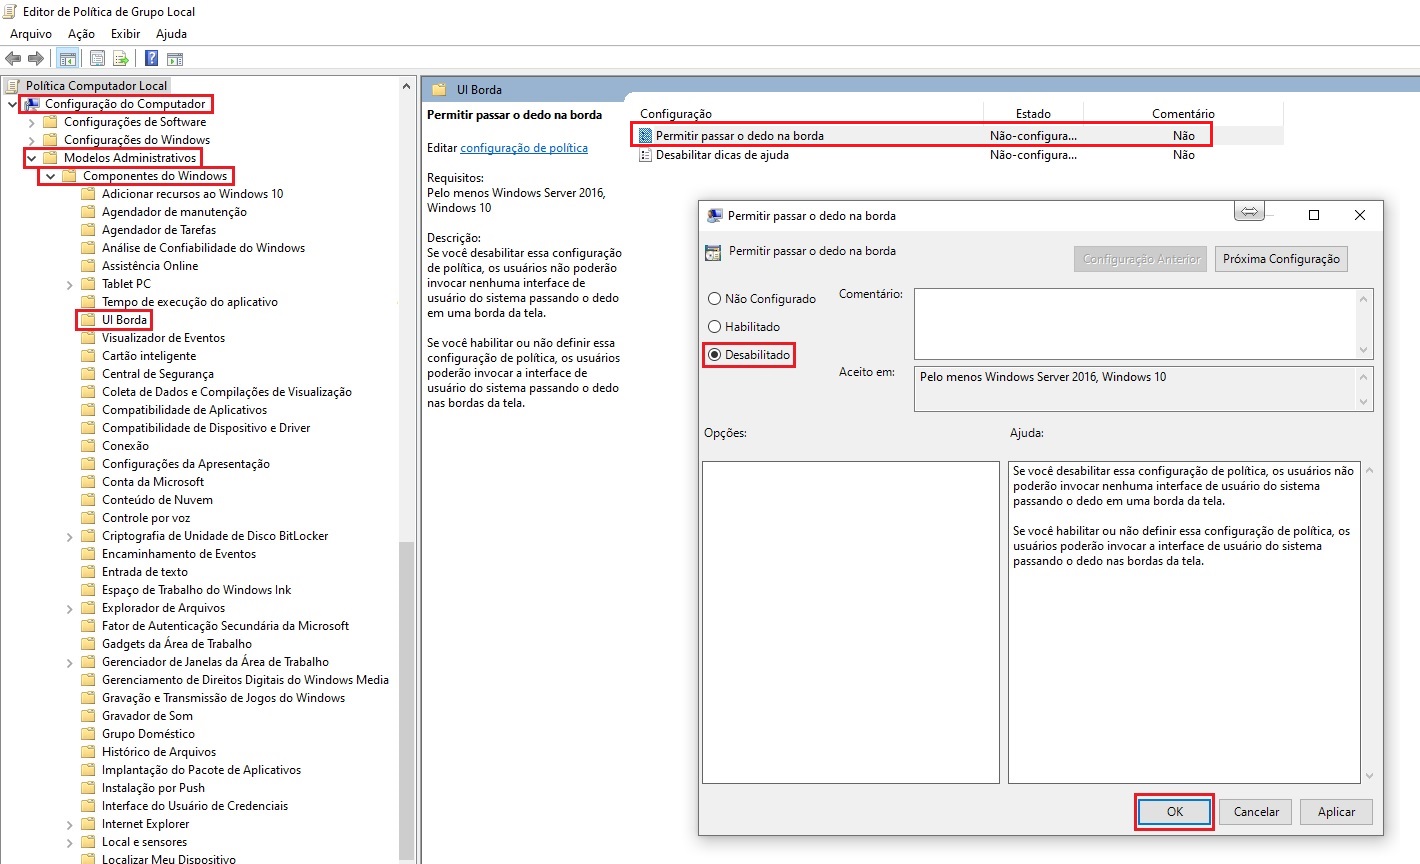Select Adicionar recursos ao Windows 10 folder
The width and height of the screenshot is (1420, 864).
tap(192, 194)
